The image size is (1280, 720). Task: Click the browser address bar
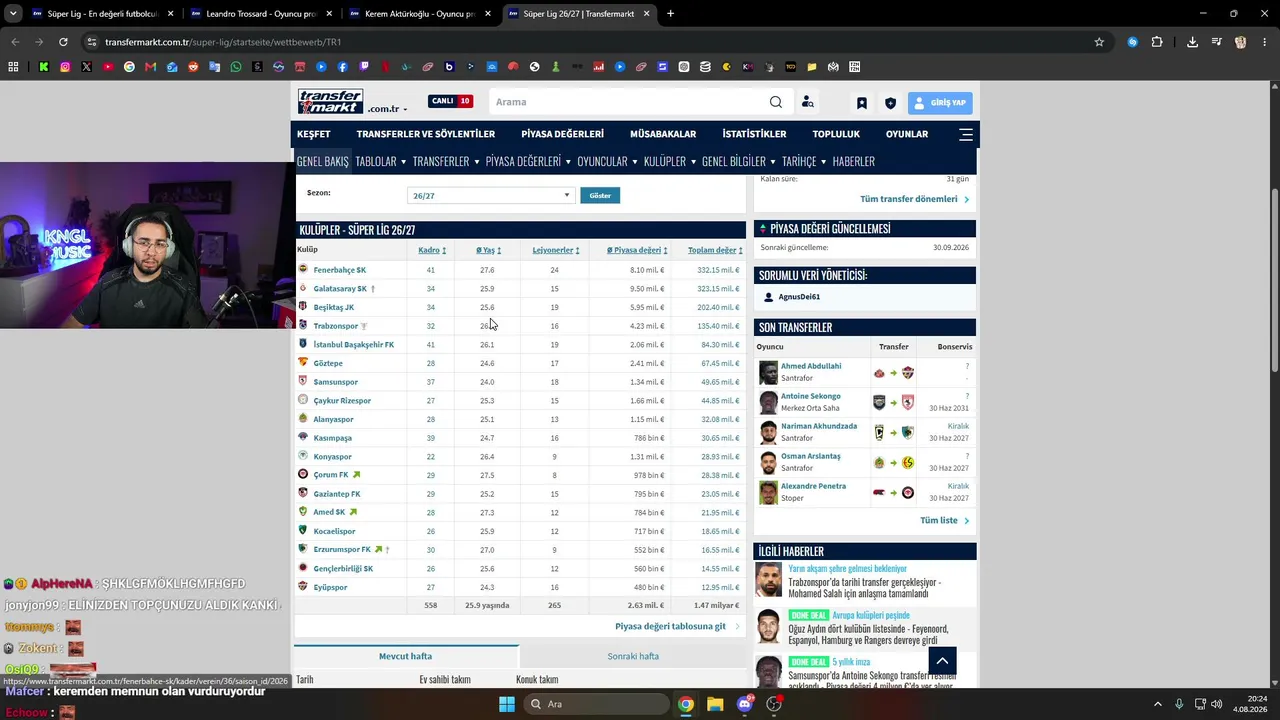coord(590,42)
